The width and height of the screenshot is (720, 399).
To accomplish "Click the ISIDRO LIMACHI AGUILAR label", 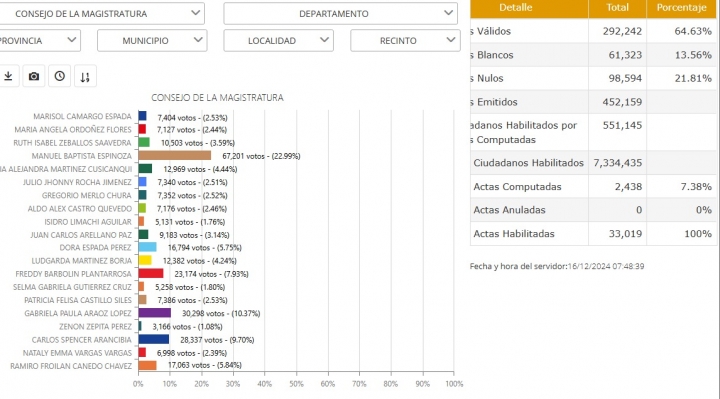I will click(x=88, y=222).
